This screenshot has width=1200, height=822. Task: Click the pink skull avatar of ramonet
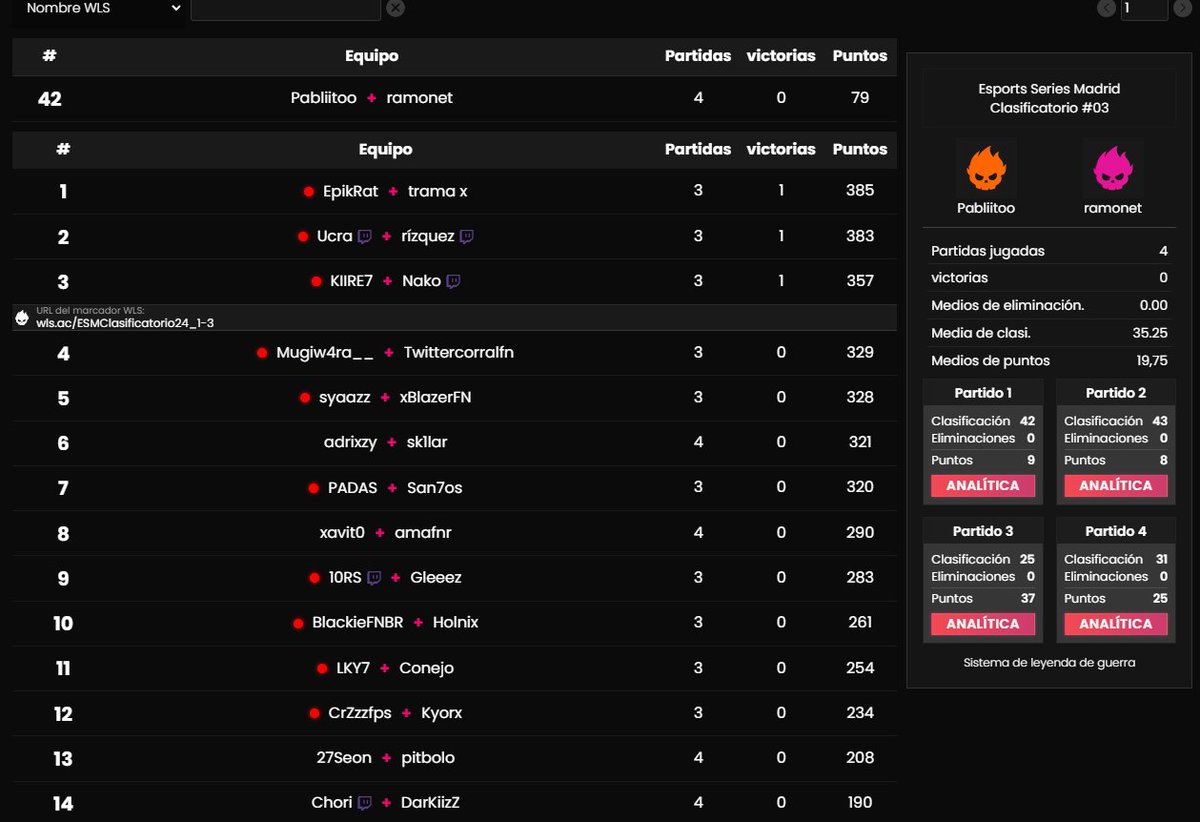coord(1113,167)
